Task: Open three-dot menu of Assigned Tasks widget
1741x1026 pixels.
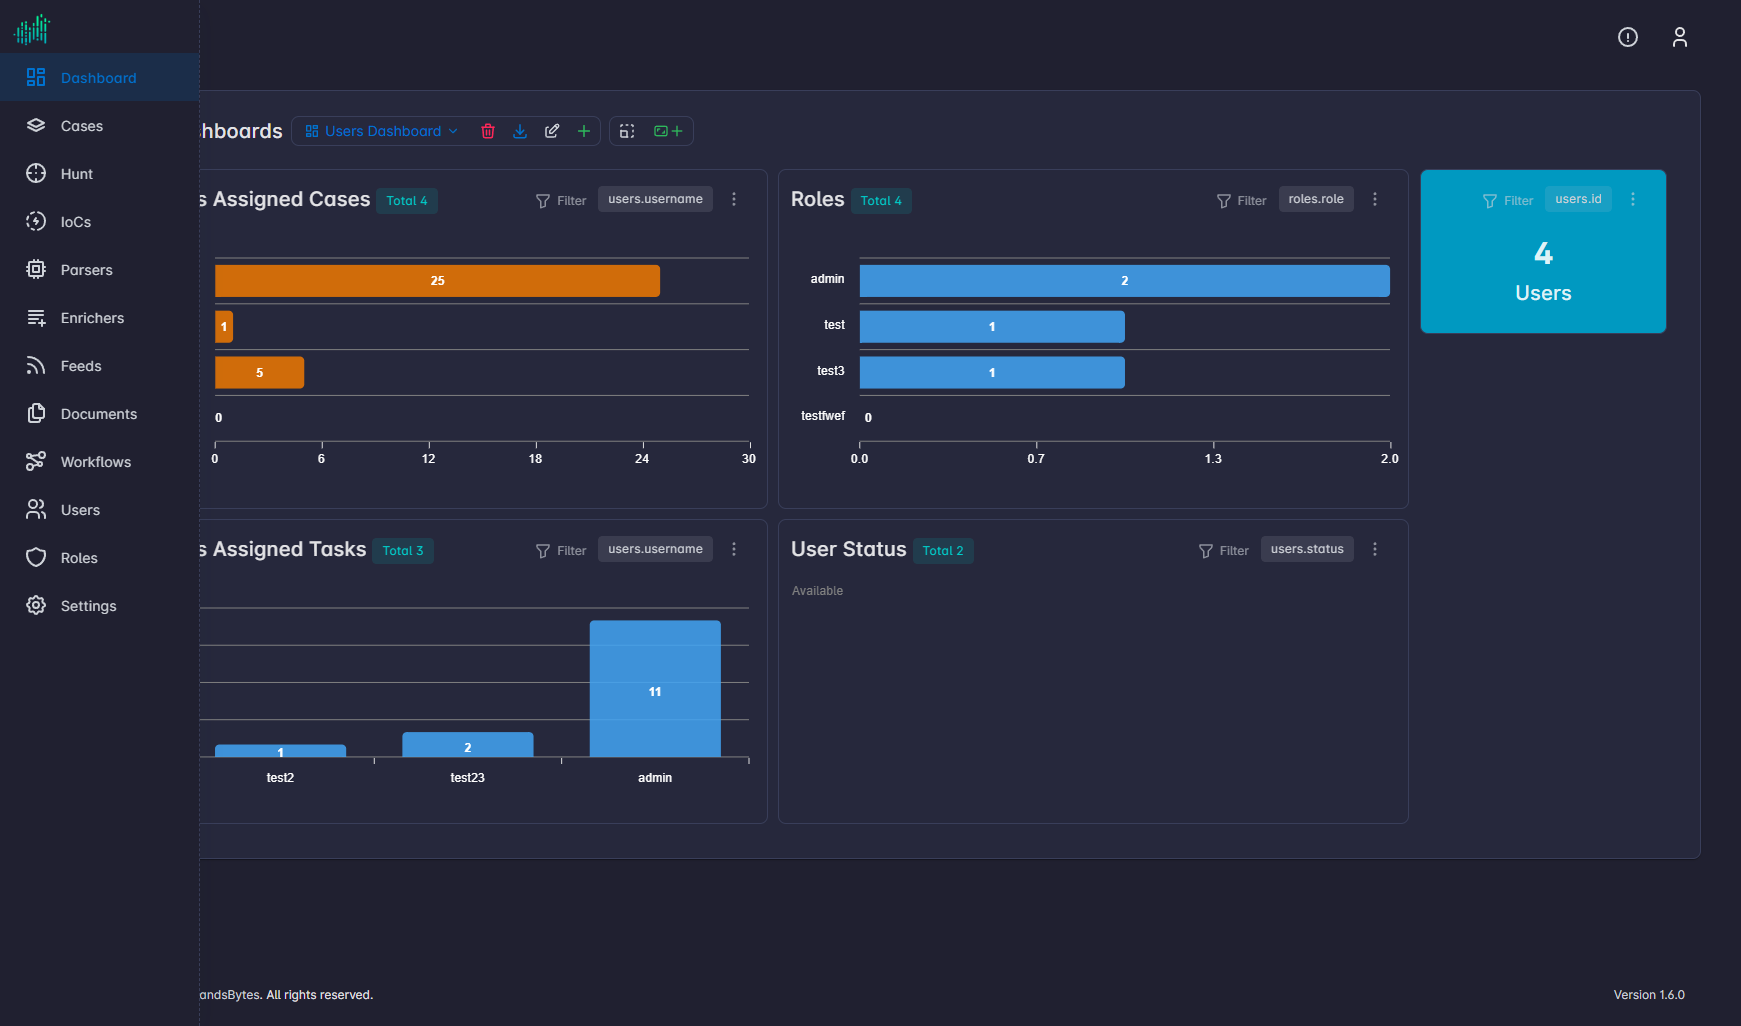Action: pyautogui.click(x=734, y=549)
